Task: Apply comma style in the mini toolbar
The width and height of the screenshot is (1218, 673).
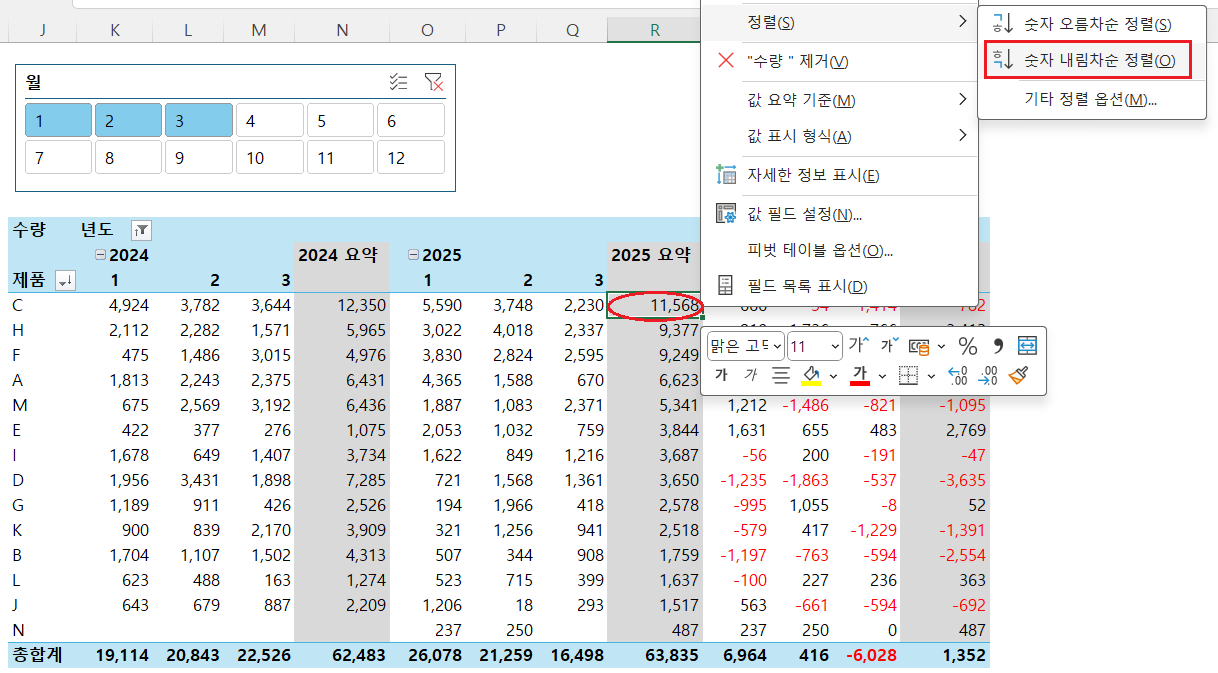Action: [x=997, y=346]
